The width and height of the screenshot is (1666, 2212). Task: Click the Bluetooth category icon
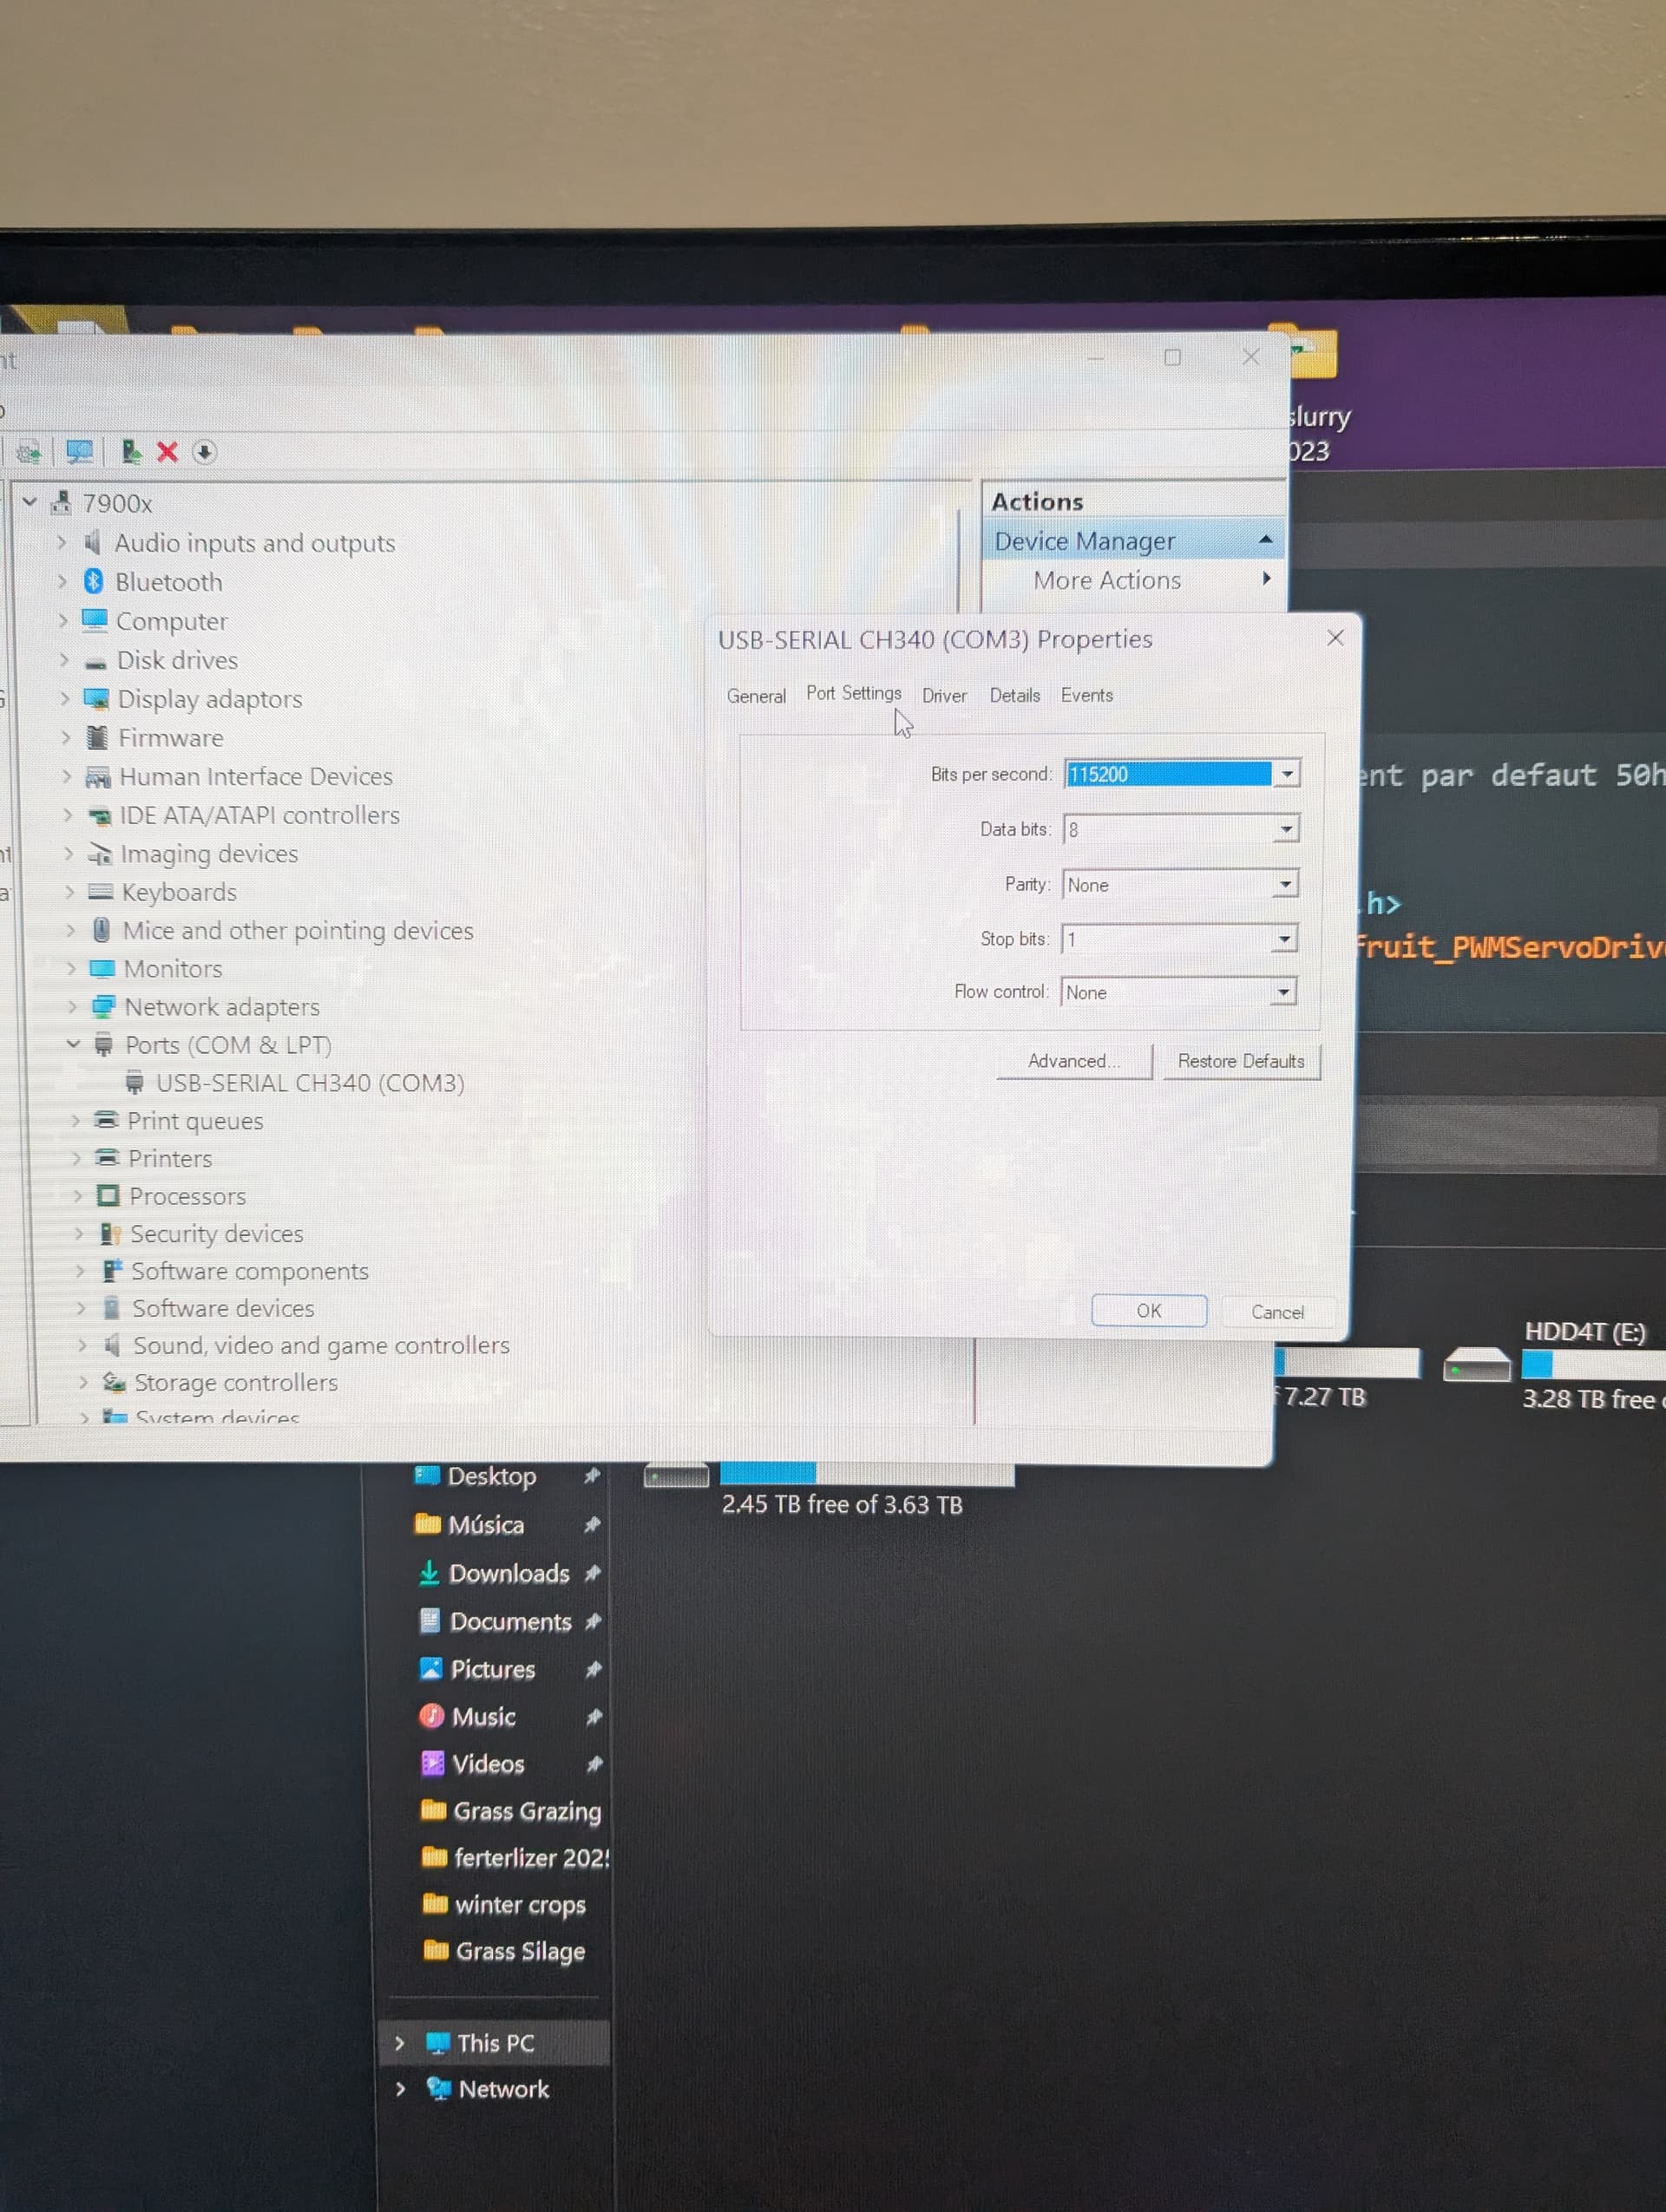pos(93,581)
